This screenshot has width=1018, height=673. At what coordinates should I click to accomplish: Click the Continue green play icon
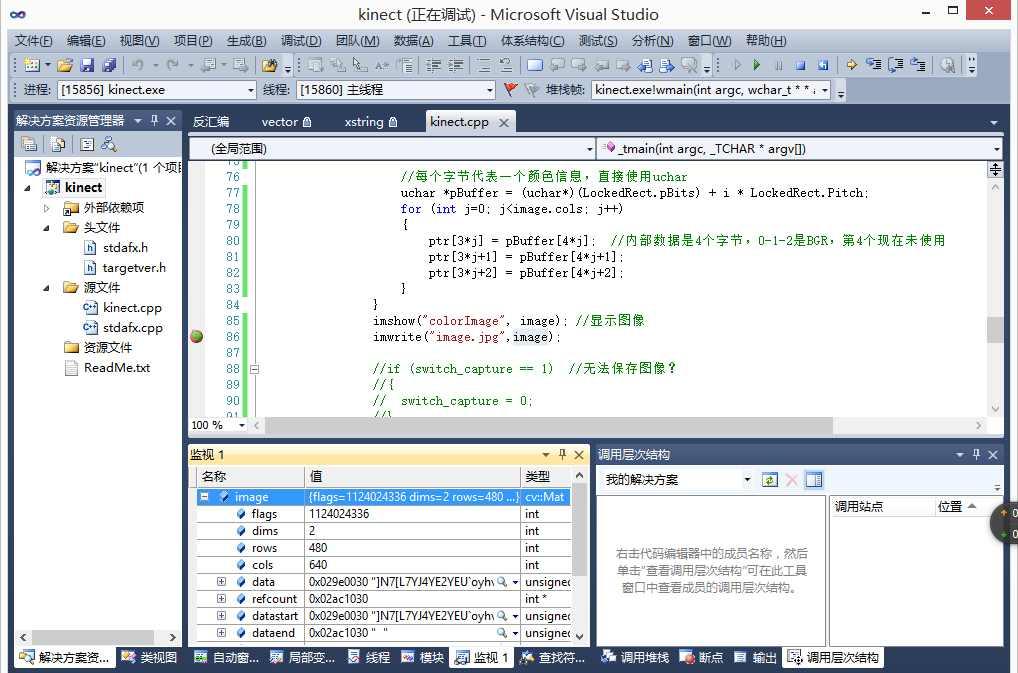[x=756, y=65]
